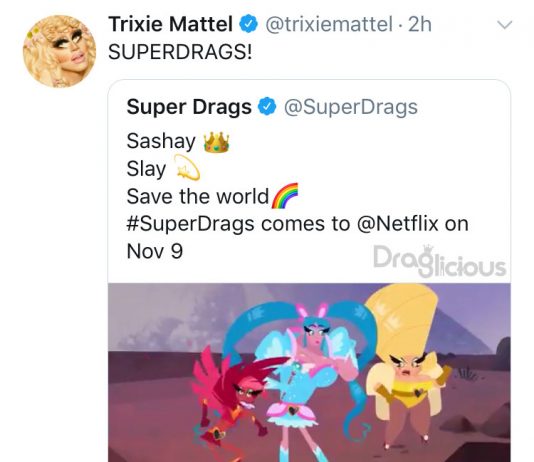Click the Super Drags verified badge

tap(267, 107)
